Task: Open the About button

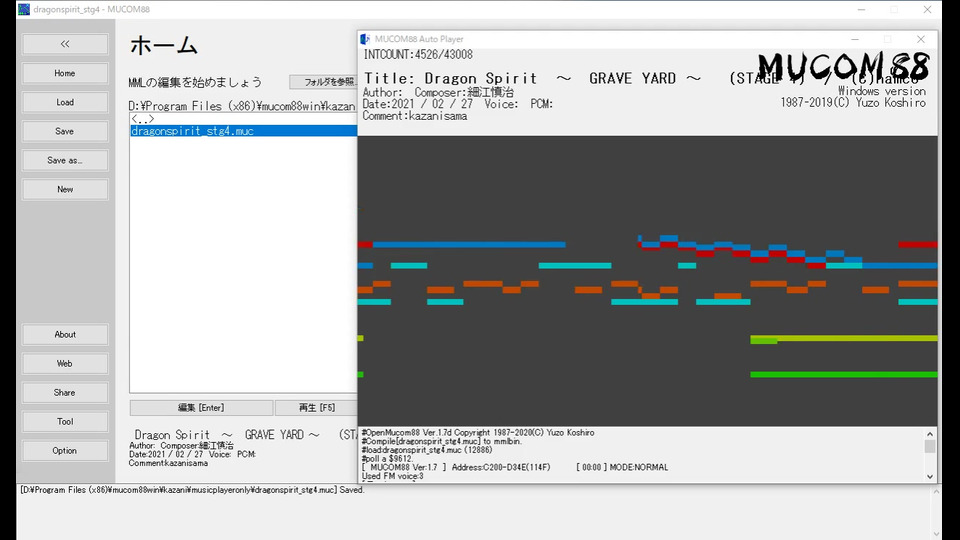Action: 65,334
